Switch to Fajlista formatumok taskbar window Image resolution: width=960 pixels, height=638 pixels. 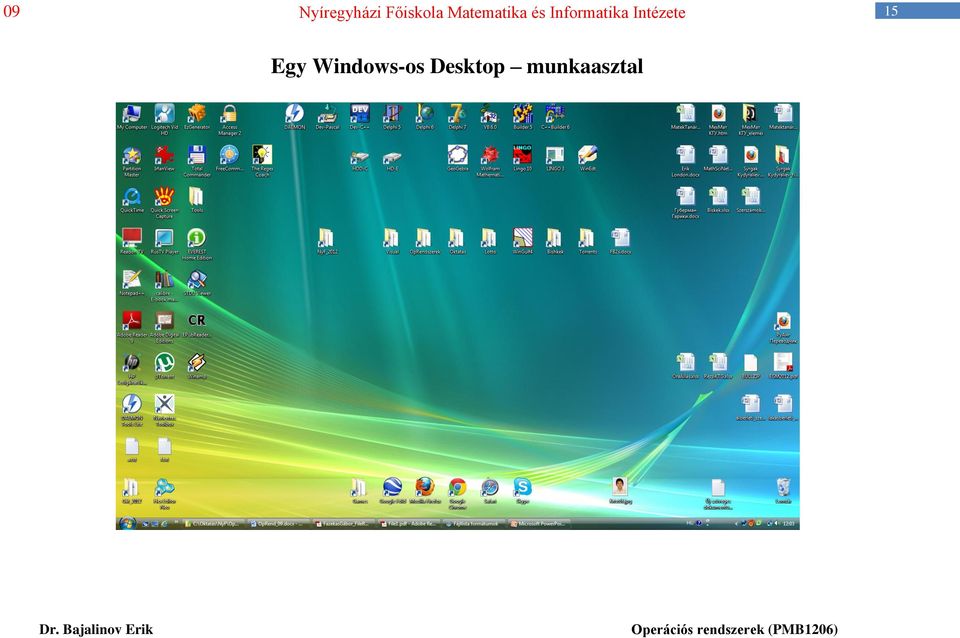pyautogui.click(x=474, y=524)
